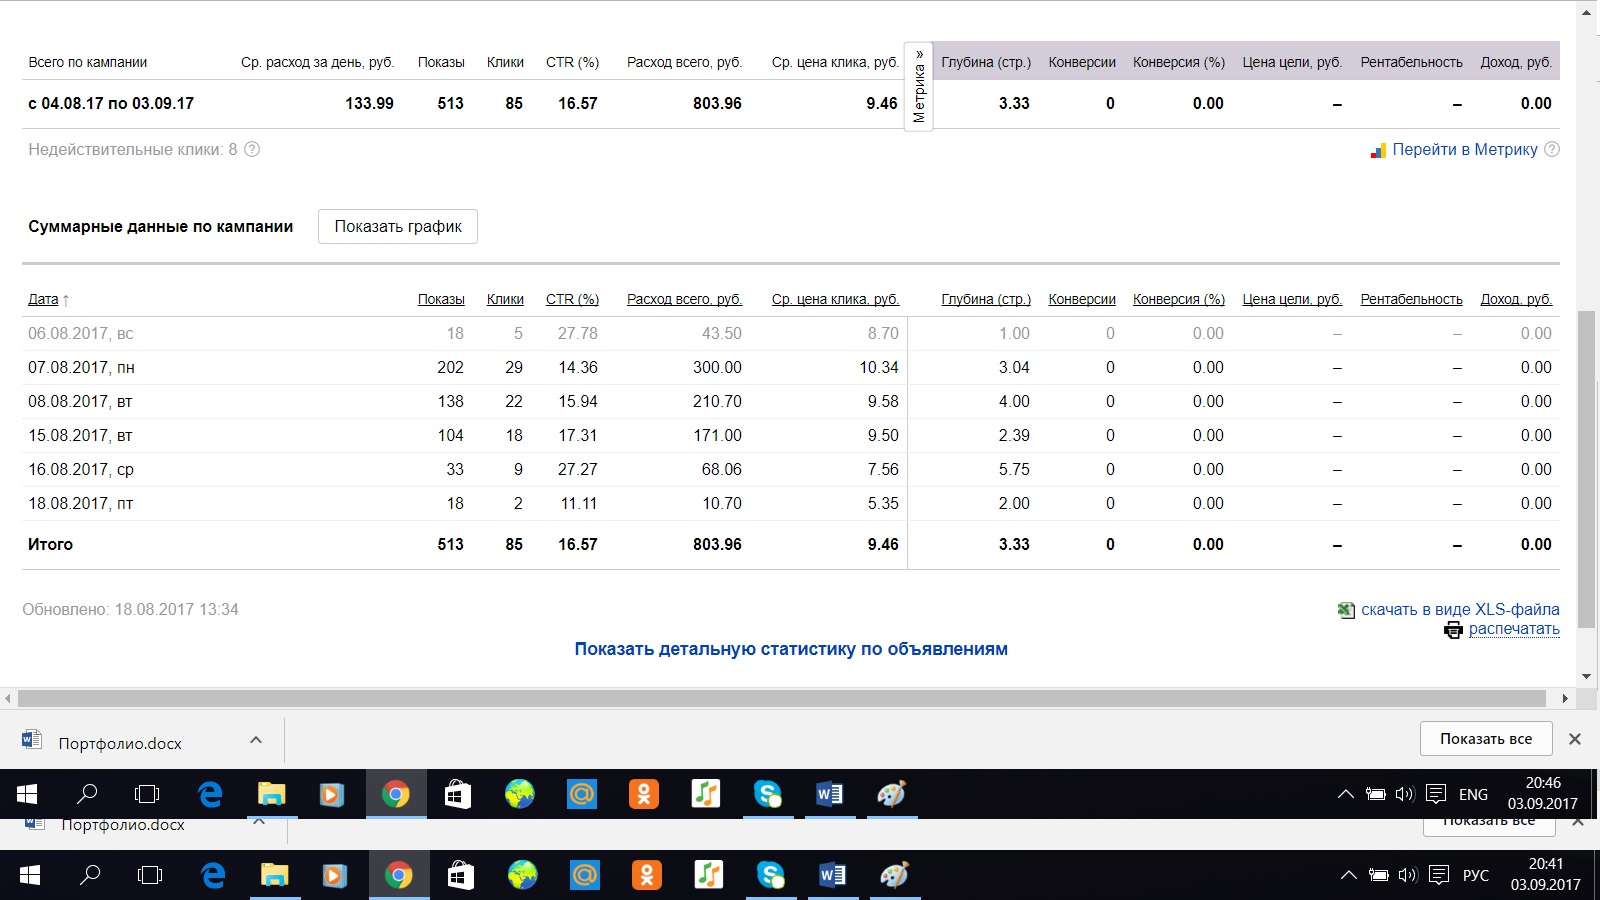This screenshot has height=900, width=1600.
Task: Click the globe icon in the ENG taskbar
Action: coord(520,794)
